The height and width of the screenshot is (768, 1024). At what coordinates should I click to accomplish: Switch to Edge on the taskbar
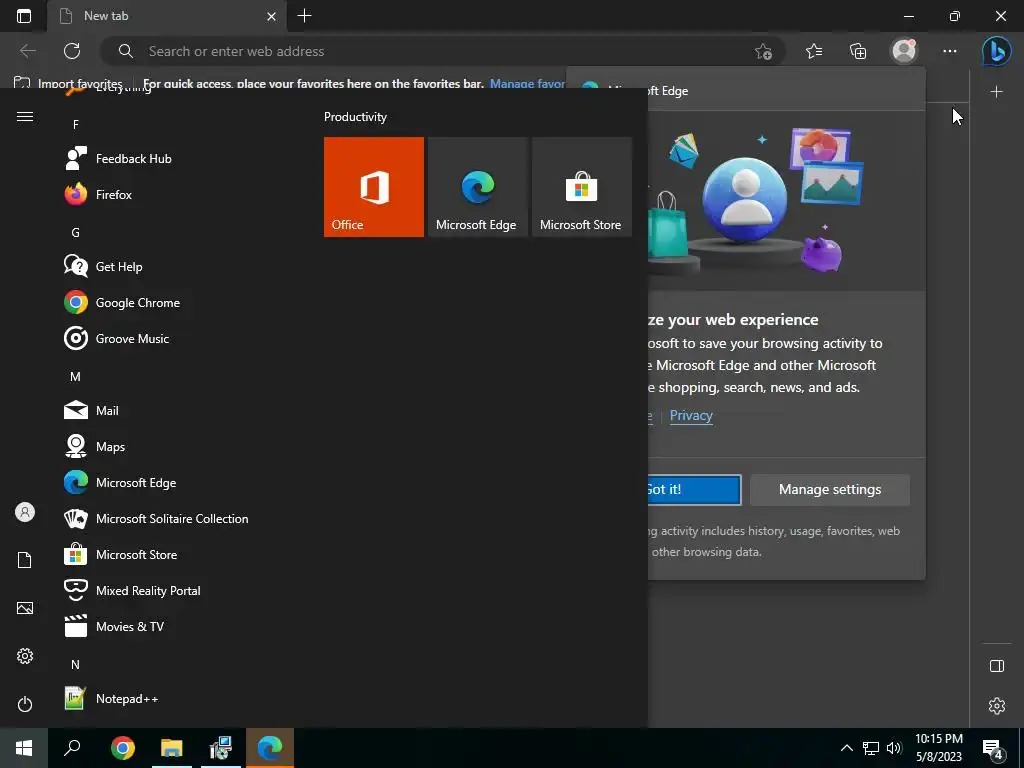pos(270,748)
